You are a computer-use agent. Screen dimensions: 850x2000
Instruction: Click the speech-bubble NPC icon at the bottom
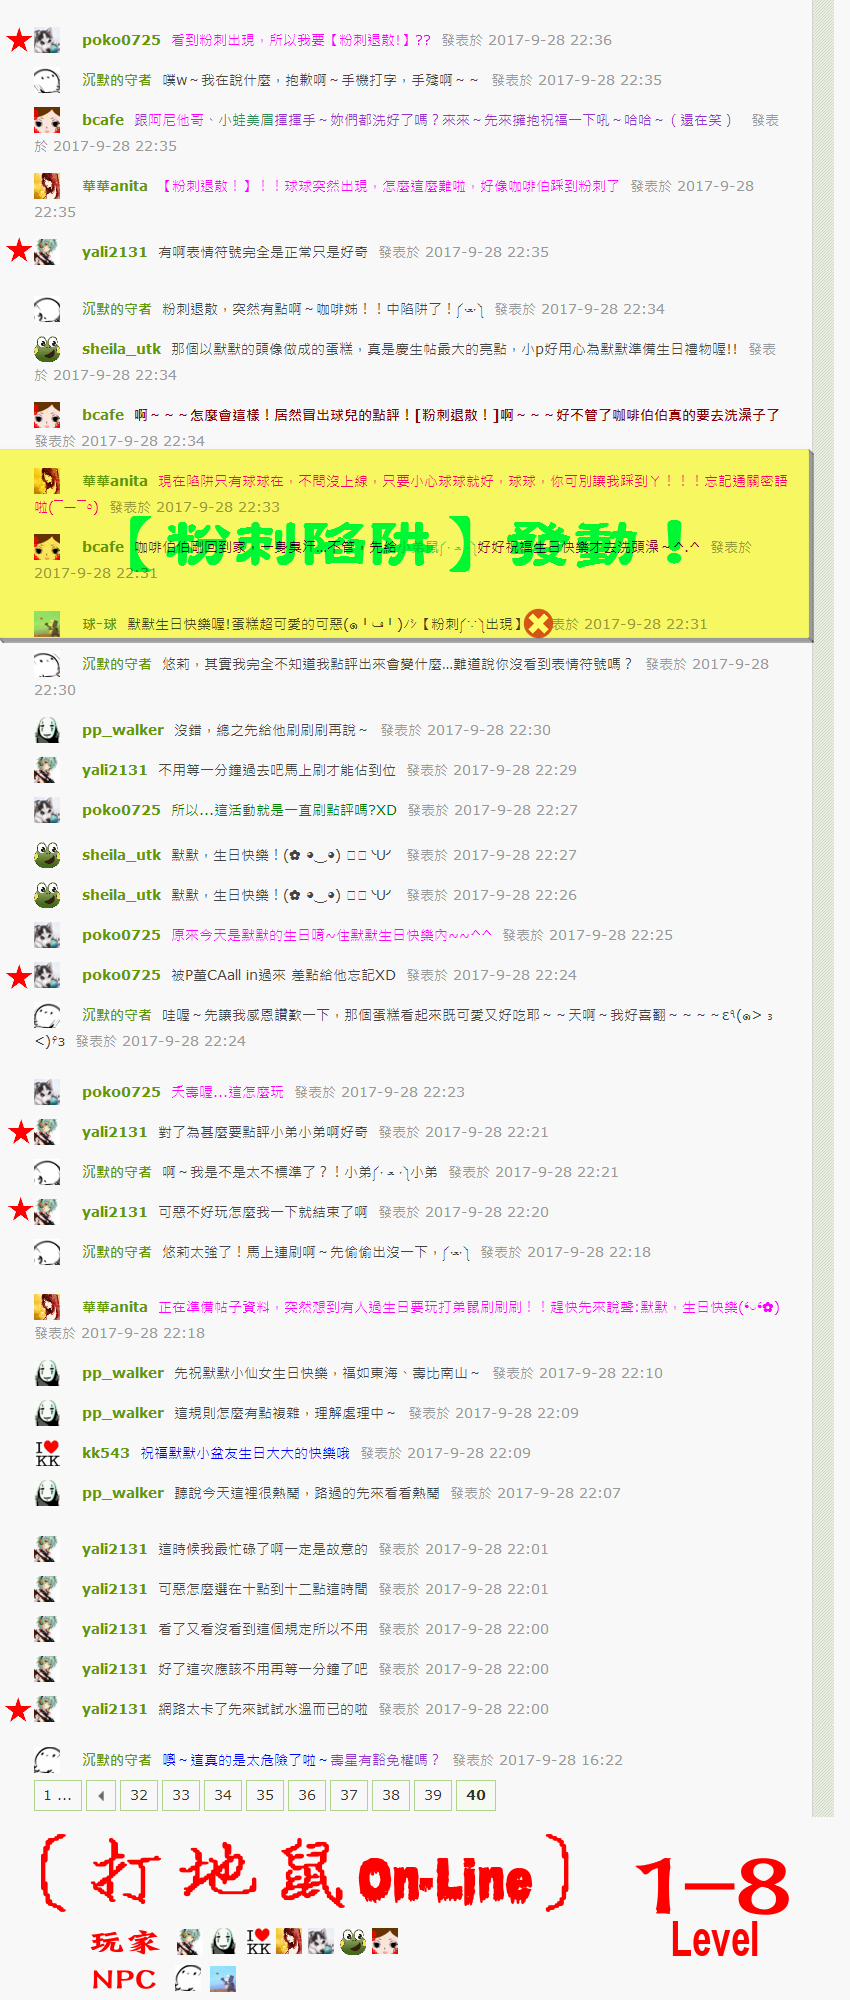[x=188, y=1978]
